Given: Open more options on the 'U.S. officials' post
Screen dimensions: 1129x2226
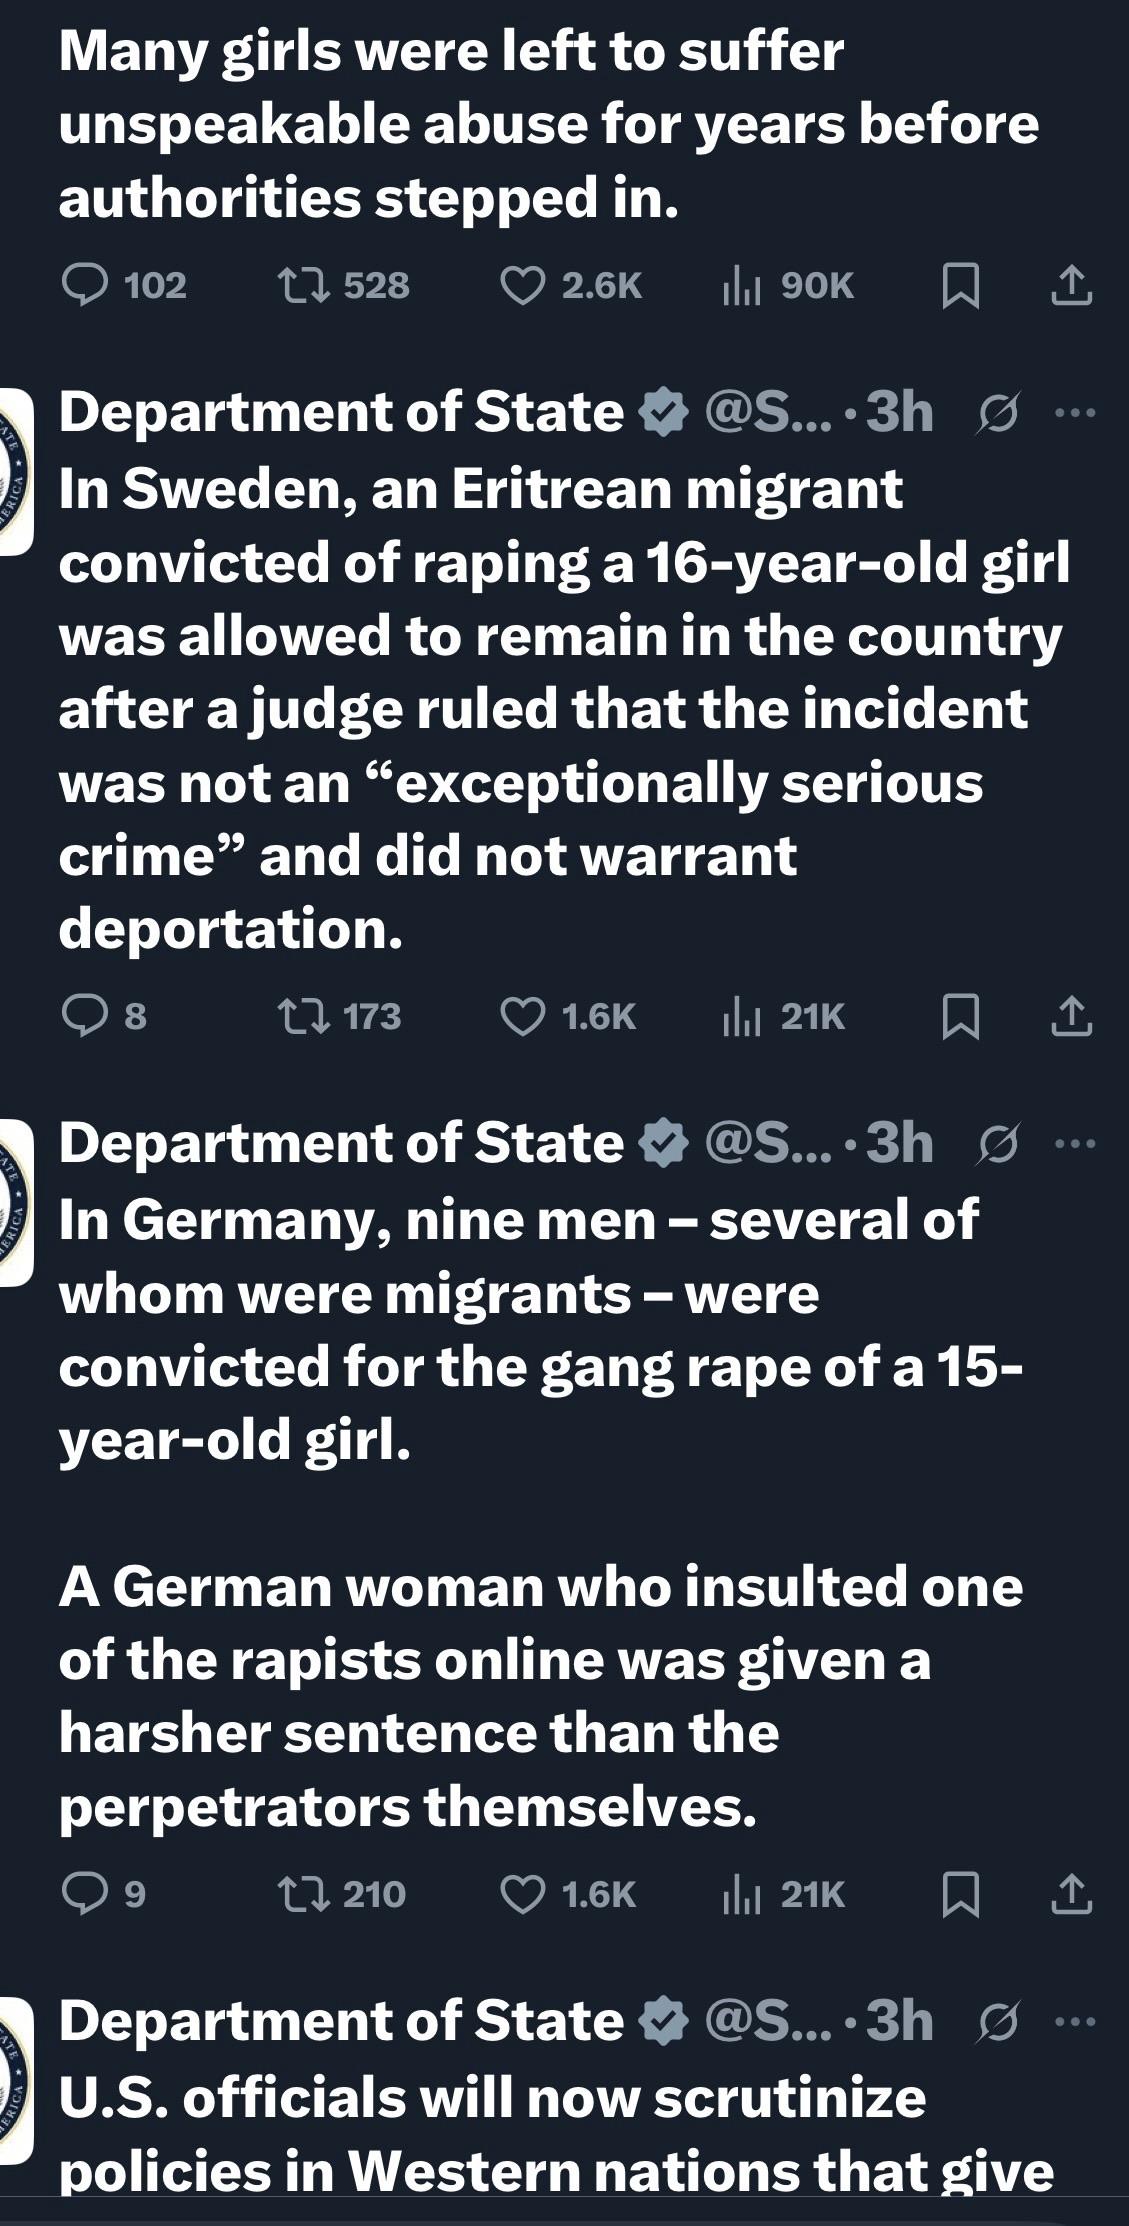Looking at the screenshot, I should [x=1075, y=2021].
